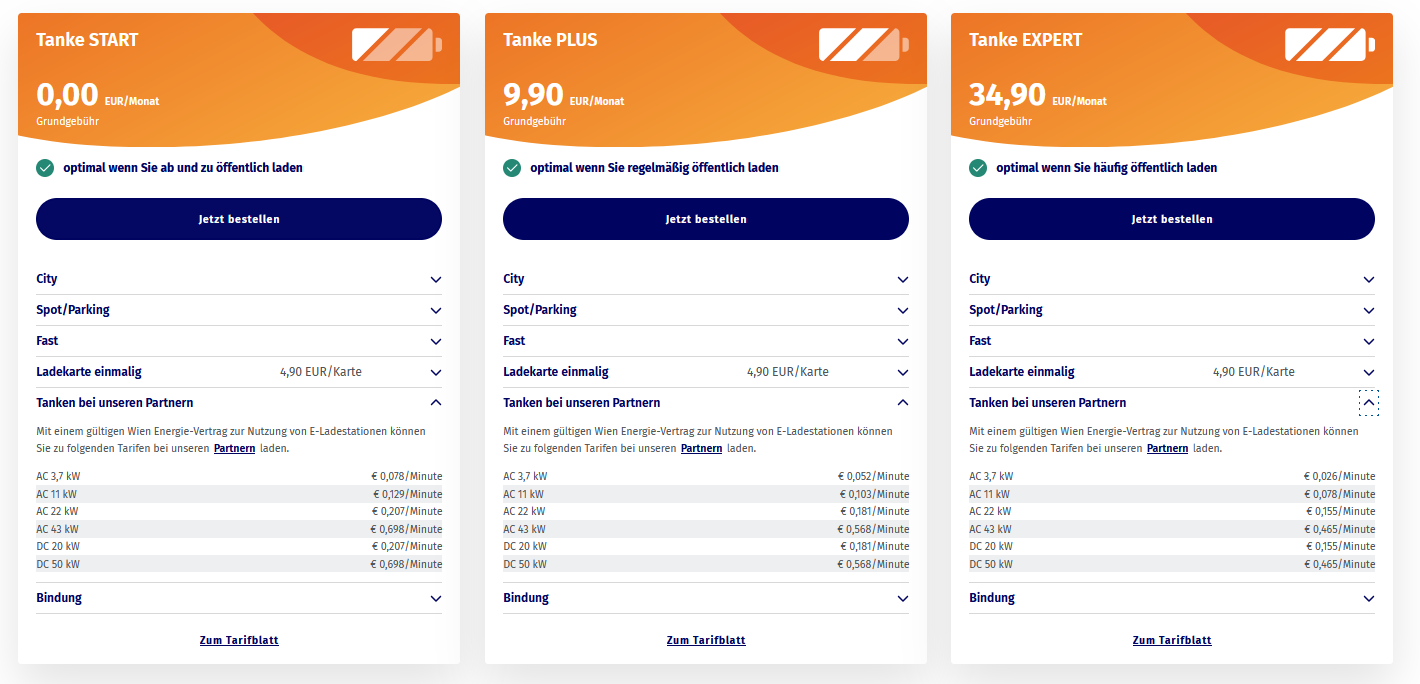Collapse Tanke PLUS partner section via chevron

pos(903,403)
